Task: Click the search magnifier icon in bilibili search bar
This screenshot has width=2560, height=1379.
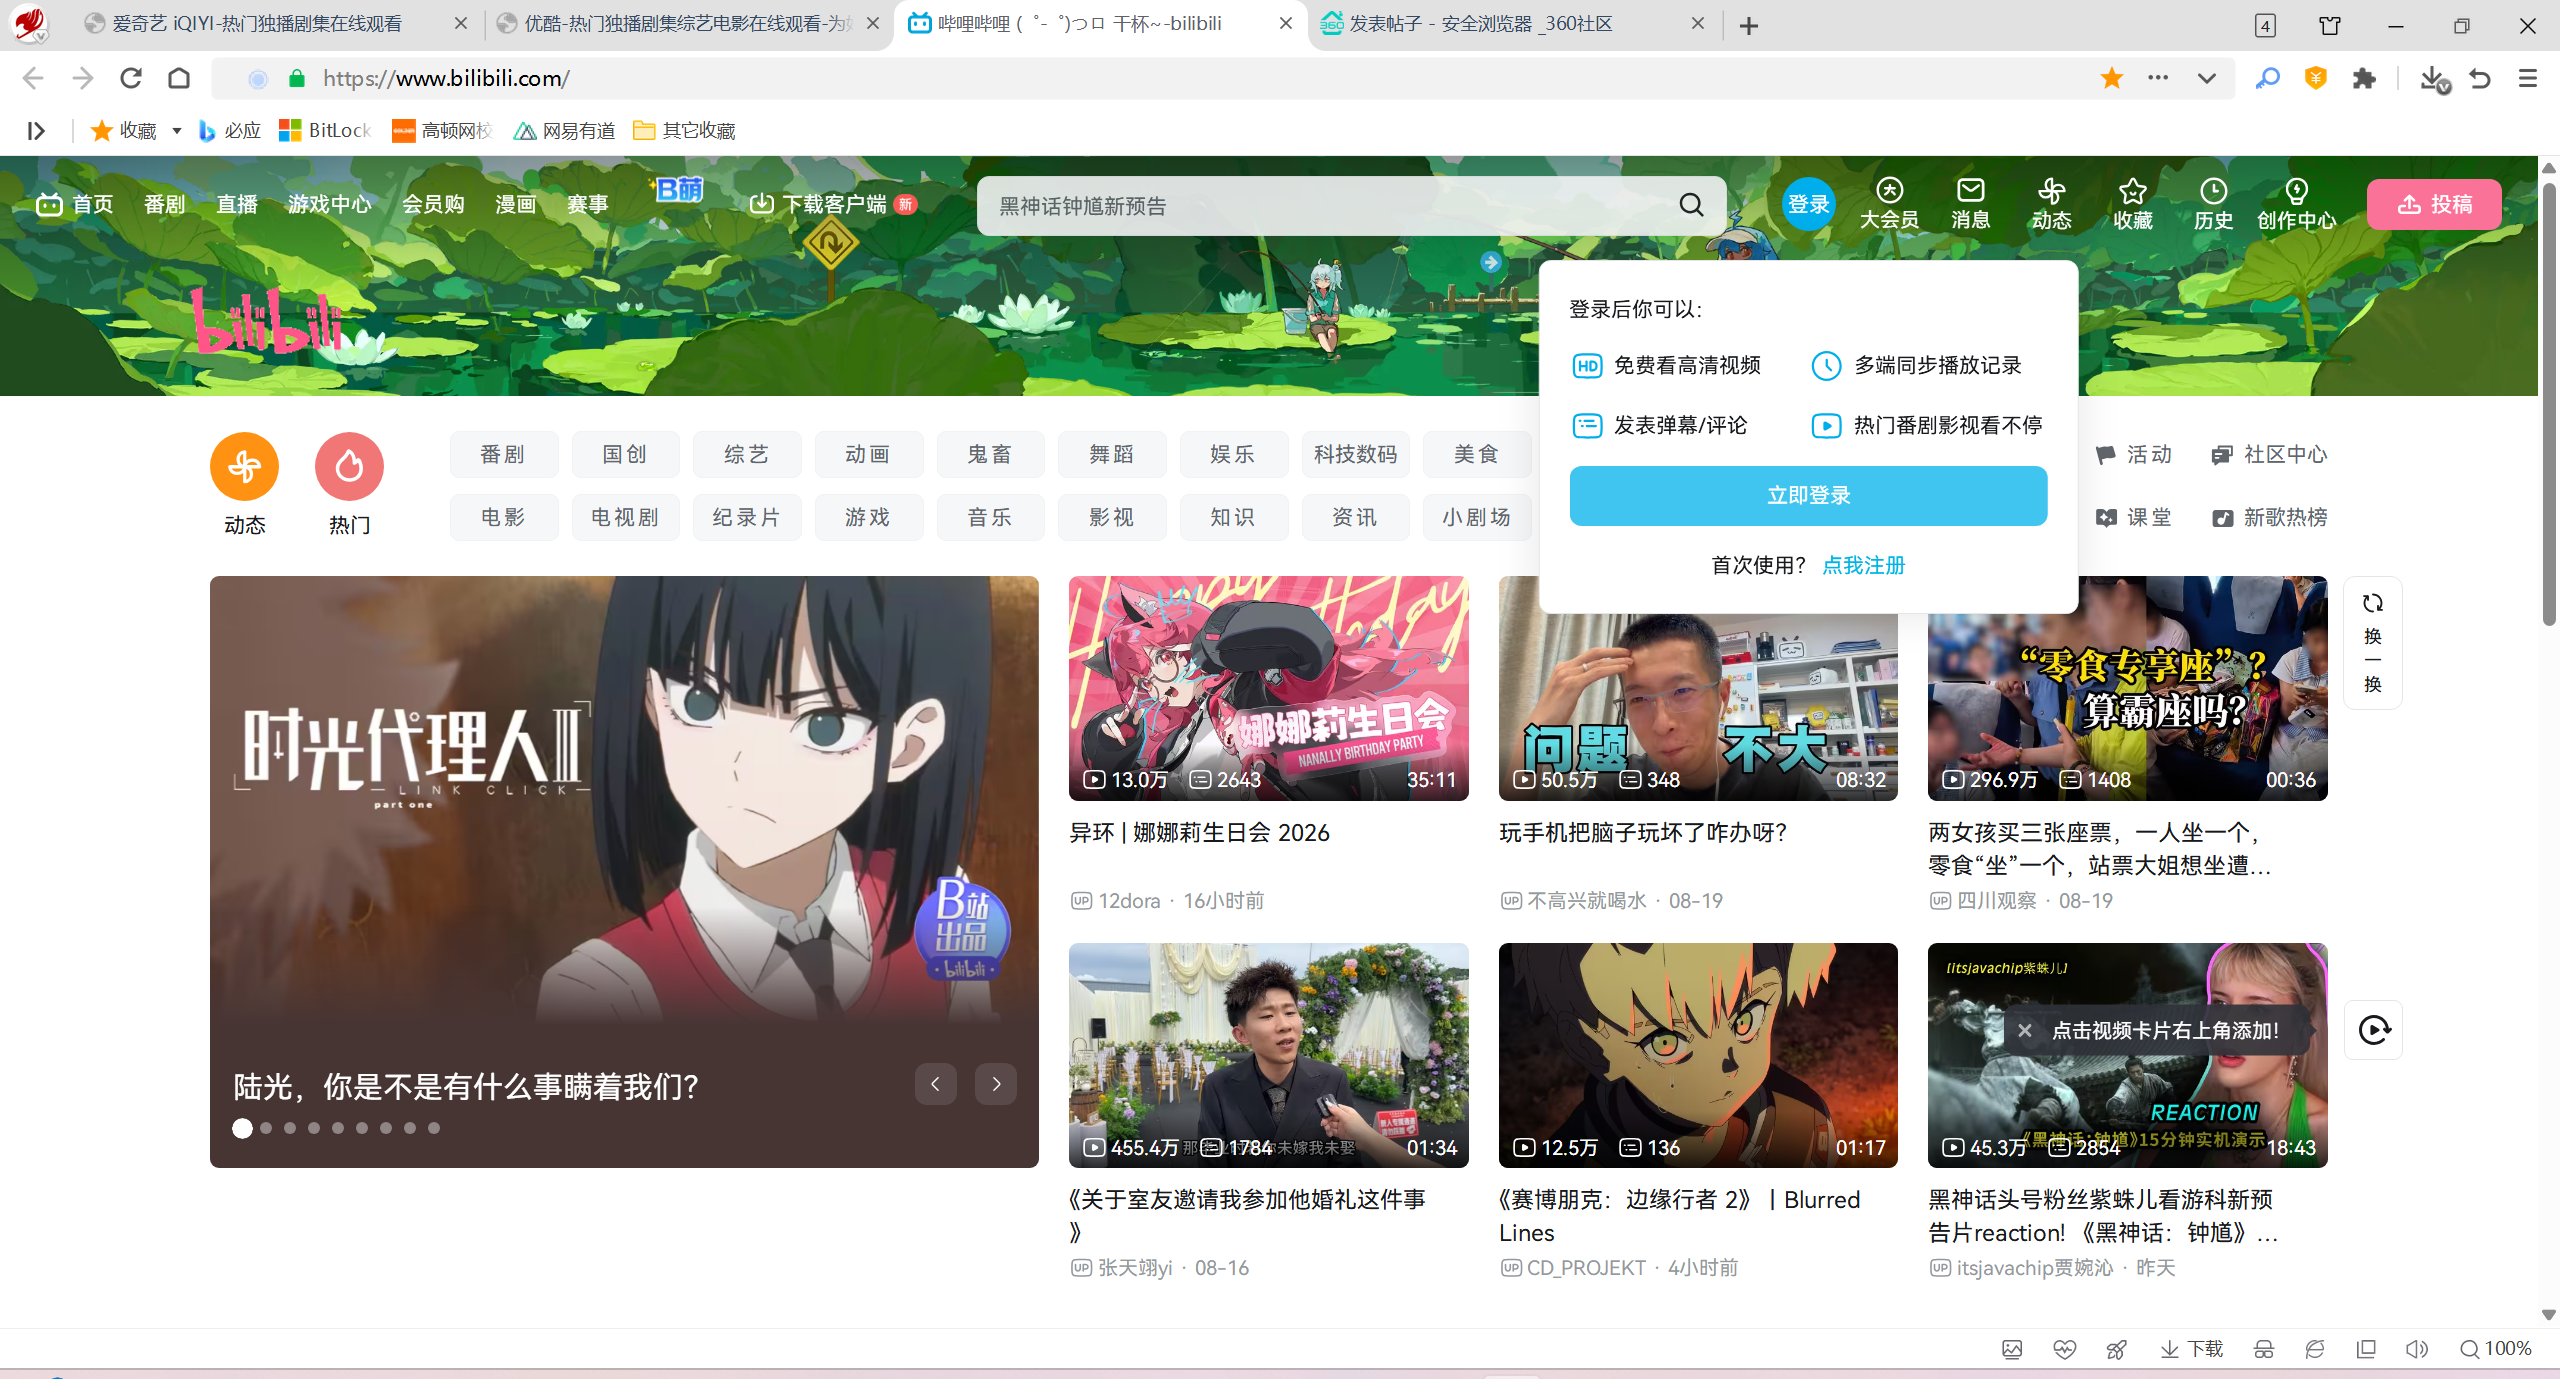Action: click(1691, 205)
